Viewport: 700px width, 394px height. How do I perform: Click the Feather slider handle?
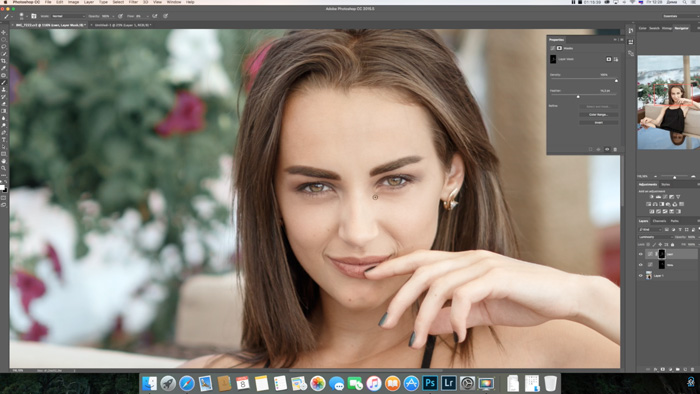click(x=578, y=96)
